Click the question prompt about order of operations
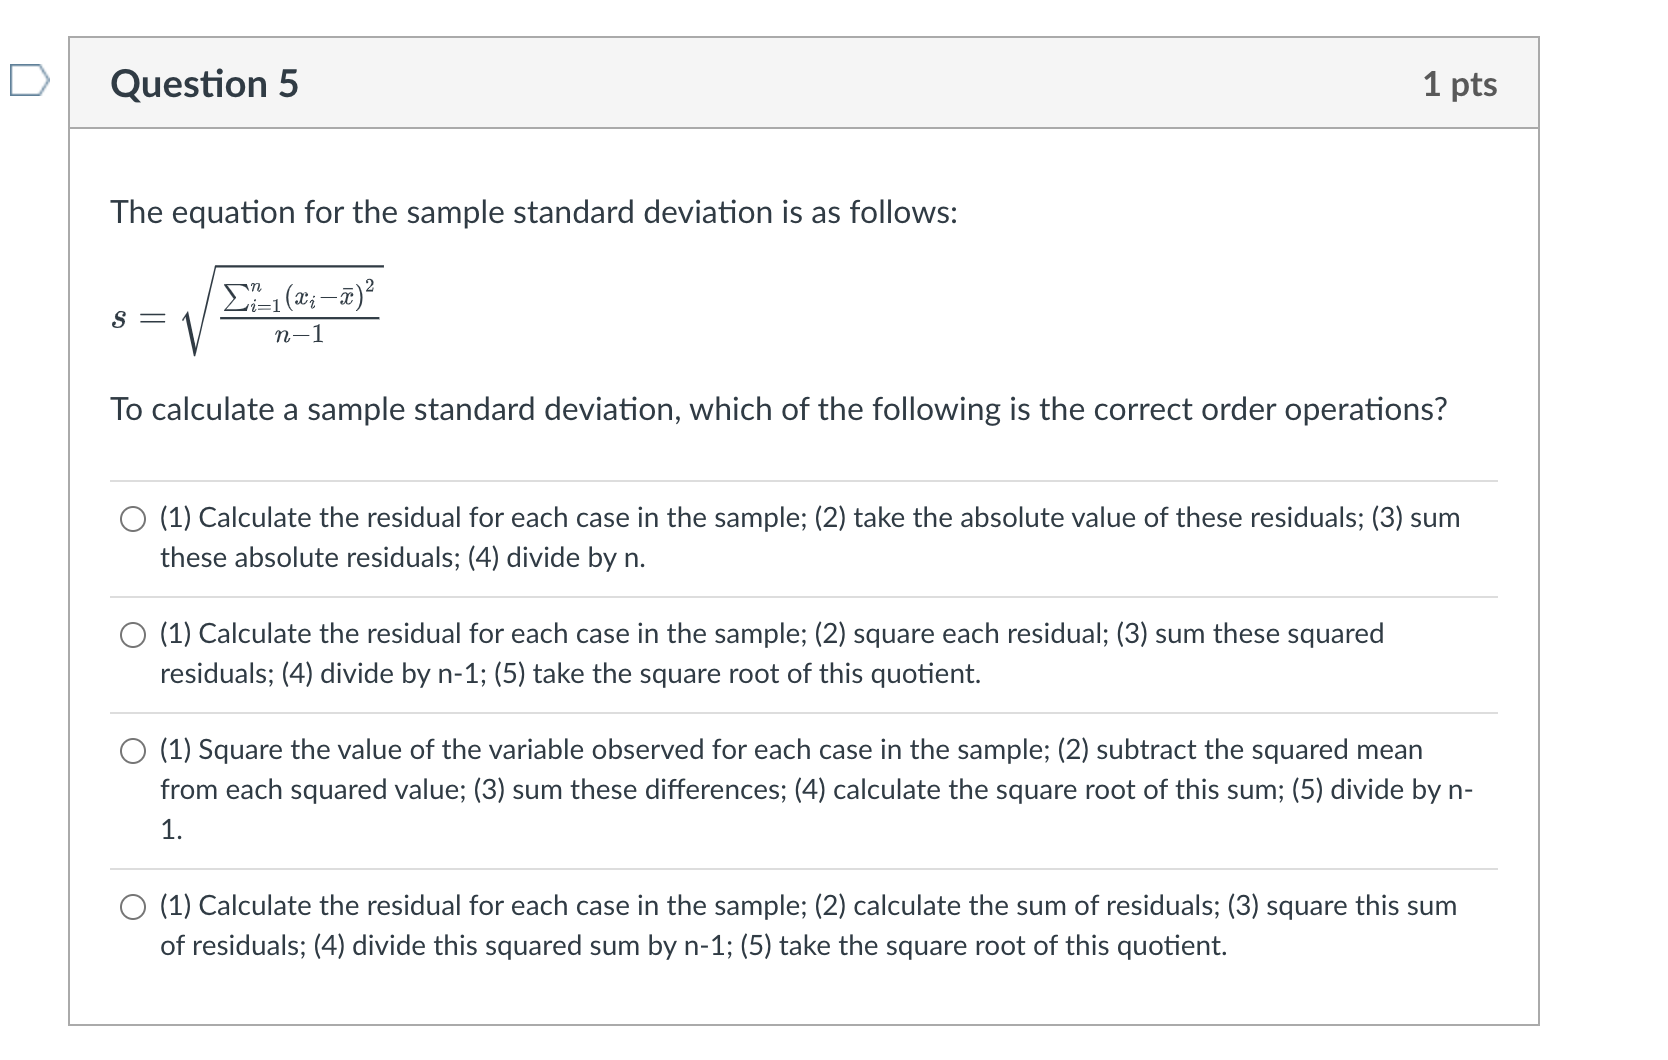 tap(778, 409)
